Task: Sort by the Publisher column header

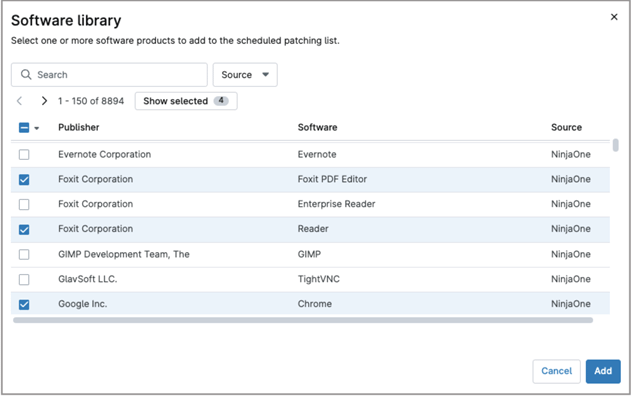Action: click(78, 127)
